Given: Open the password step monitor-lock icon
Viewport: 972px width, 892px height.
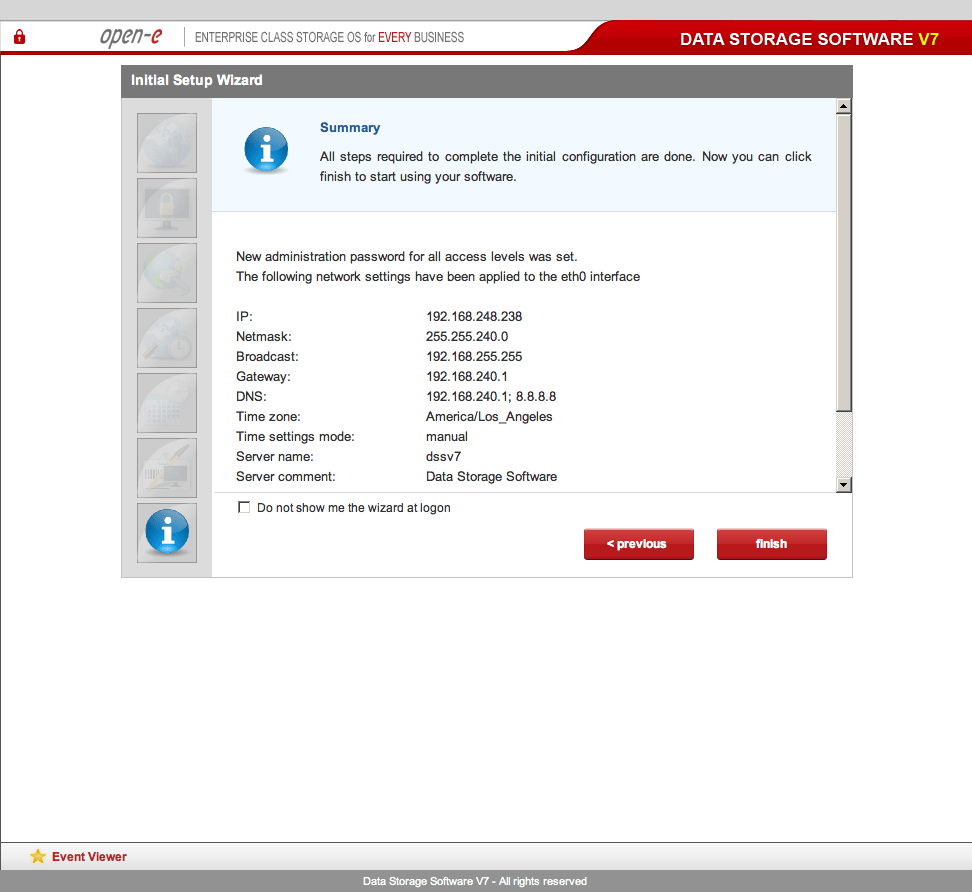Looking at the screenshot, I should point(167,208).
